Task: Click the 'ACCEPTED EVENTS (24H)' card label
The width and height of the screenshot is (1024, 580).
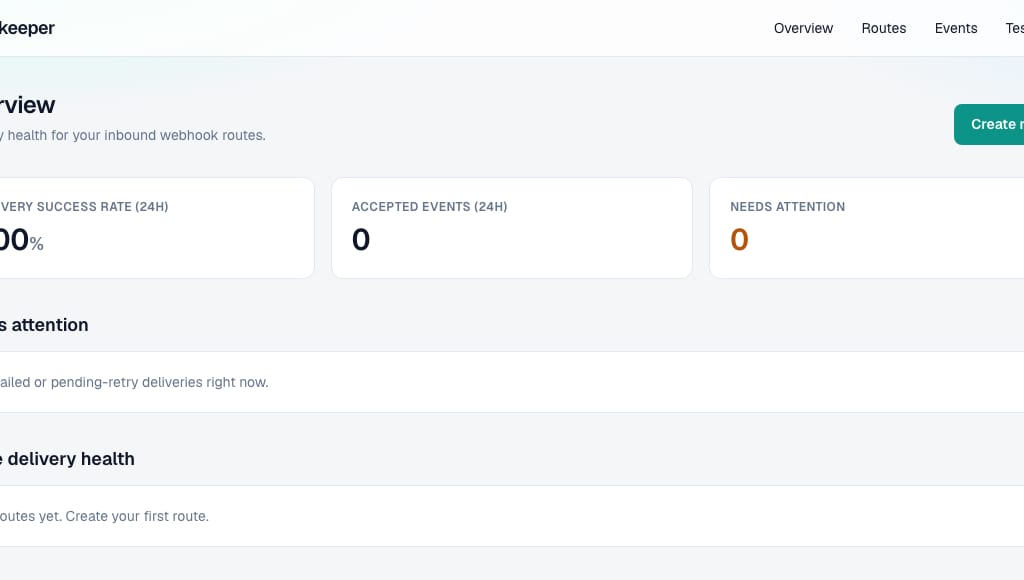Action: 430,206
